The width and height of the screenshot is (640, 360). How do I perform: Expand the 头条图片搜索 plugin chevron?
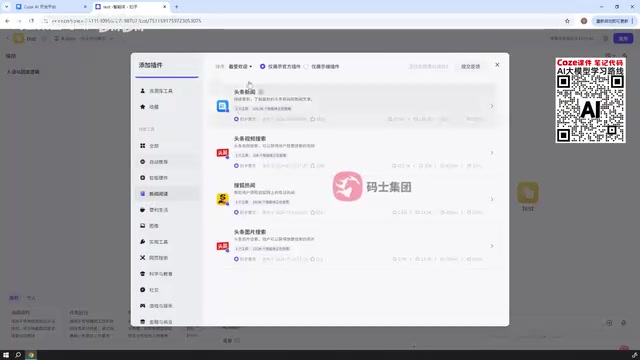(492, 246)
